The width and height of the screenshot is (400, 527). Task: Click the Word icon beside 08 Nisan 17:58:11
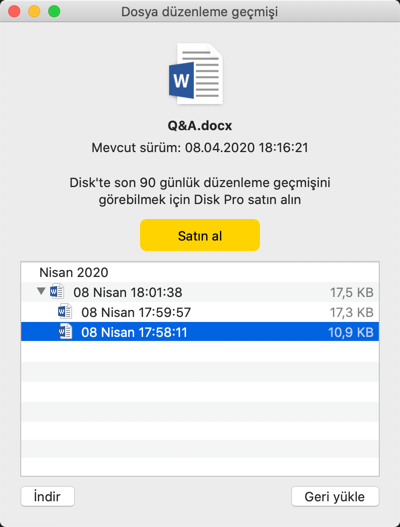[x=65, y=331]
